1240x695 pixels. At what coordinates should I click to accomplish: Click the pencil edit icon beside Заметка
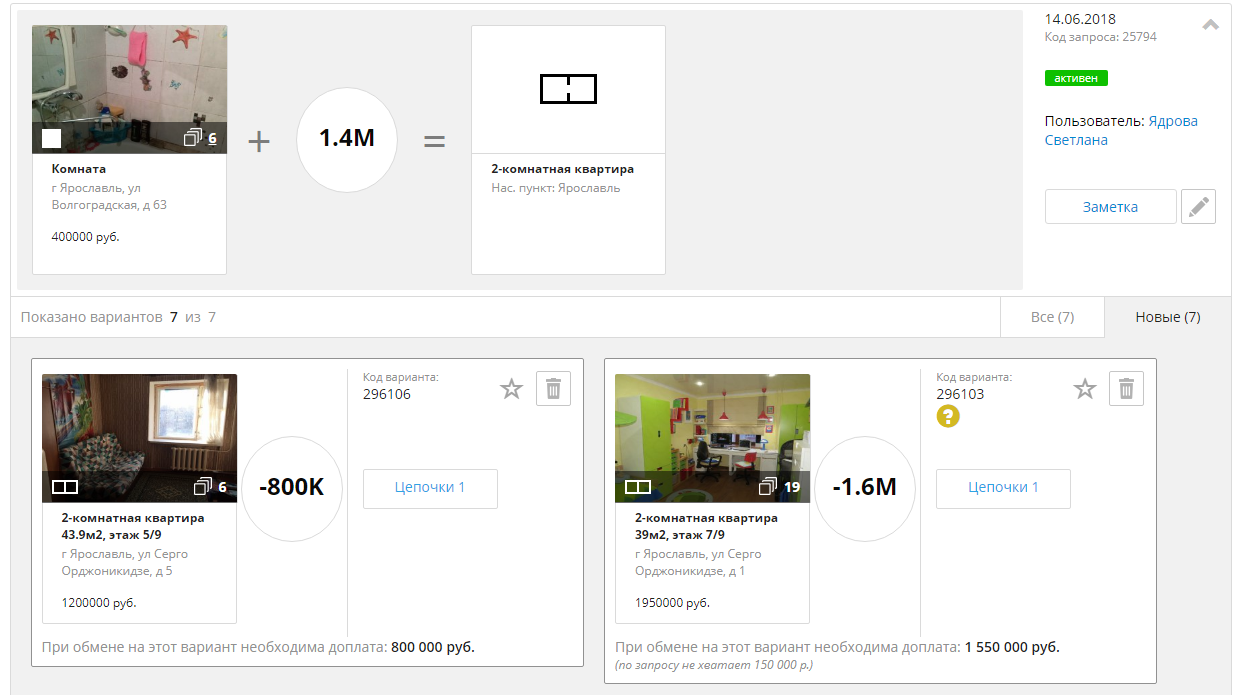(x=1198, y=207)
